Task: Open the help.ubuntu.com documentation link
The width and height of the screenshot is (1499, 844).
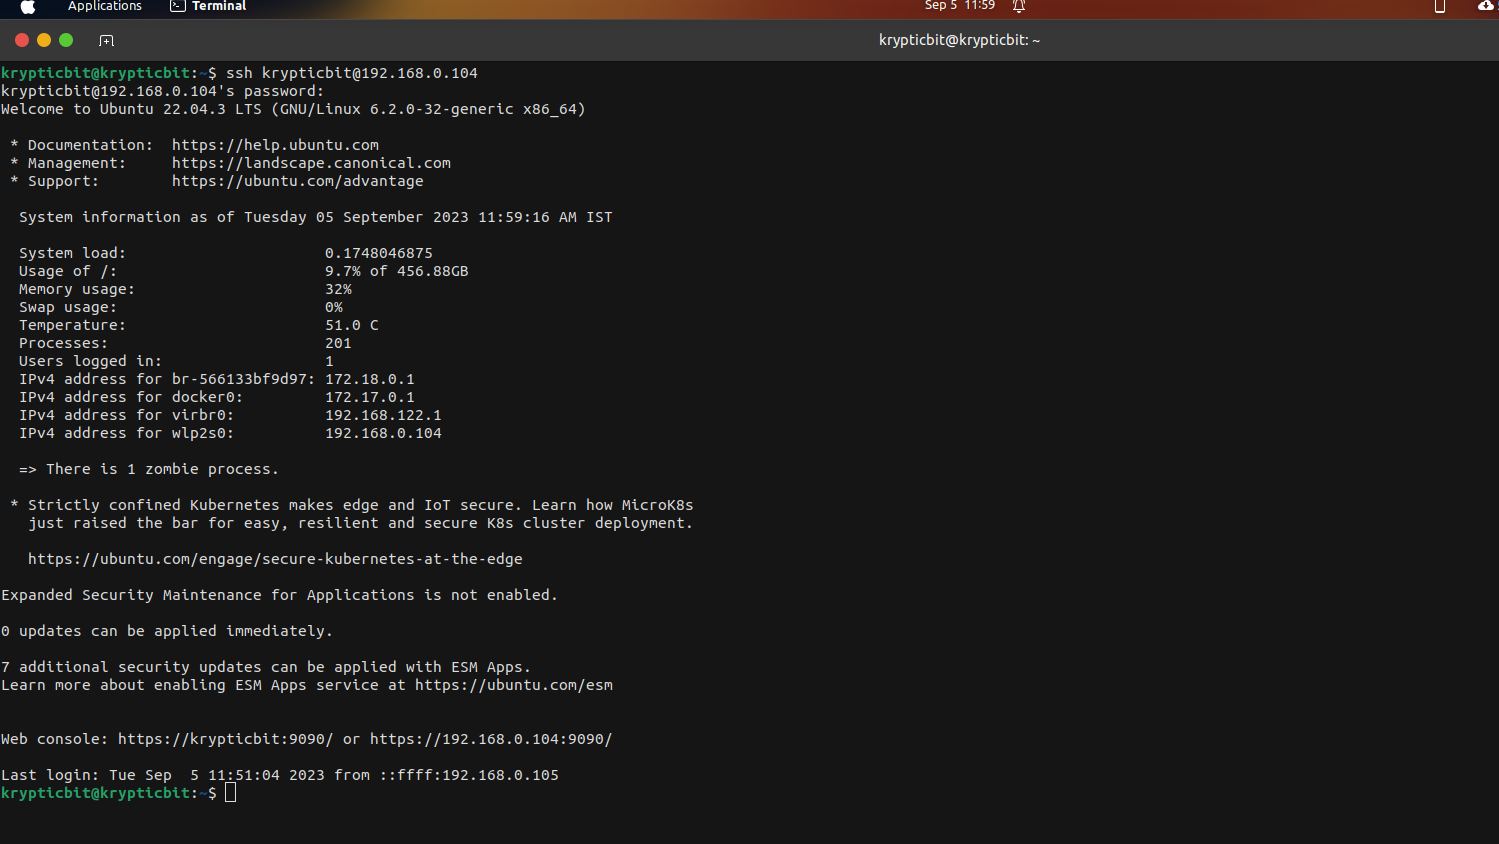Action: pyautogui.click(x=275, y=144)
